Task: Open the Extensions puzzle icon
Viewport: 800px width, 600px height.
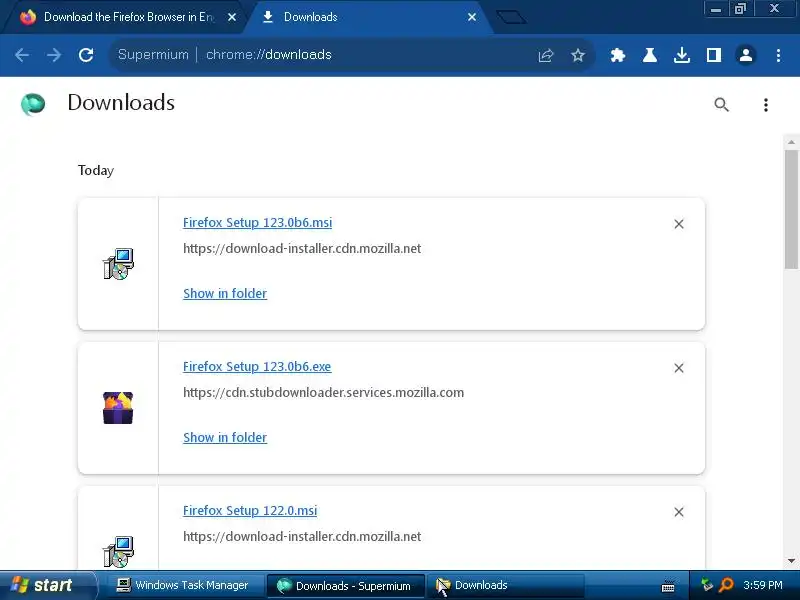Action: [618, 55]
